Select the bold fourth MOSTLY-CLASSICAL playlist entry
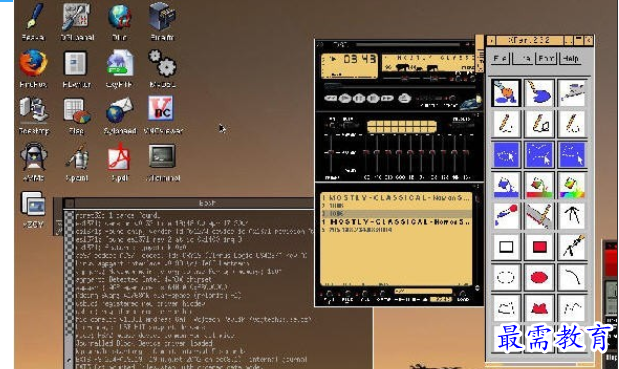619x369 pixels. [x=396, y=222]
